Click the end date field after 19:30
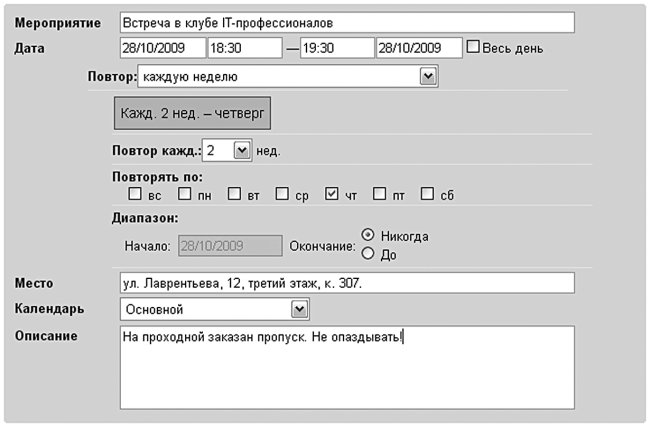The height and width of the screenshot is (428, 650). [x=419, y=48]
